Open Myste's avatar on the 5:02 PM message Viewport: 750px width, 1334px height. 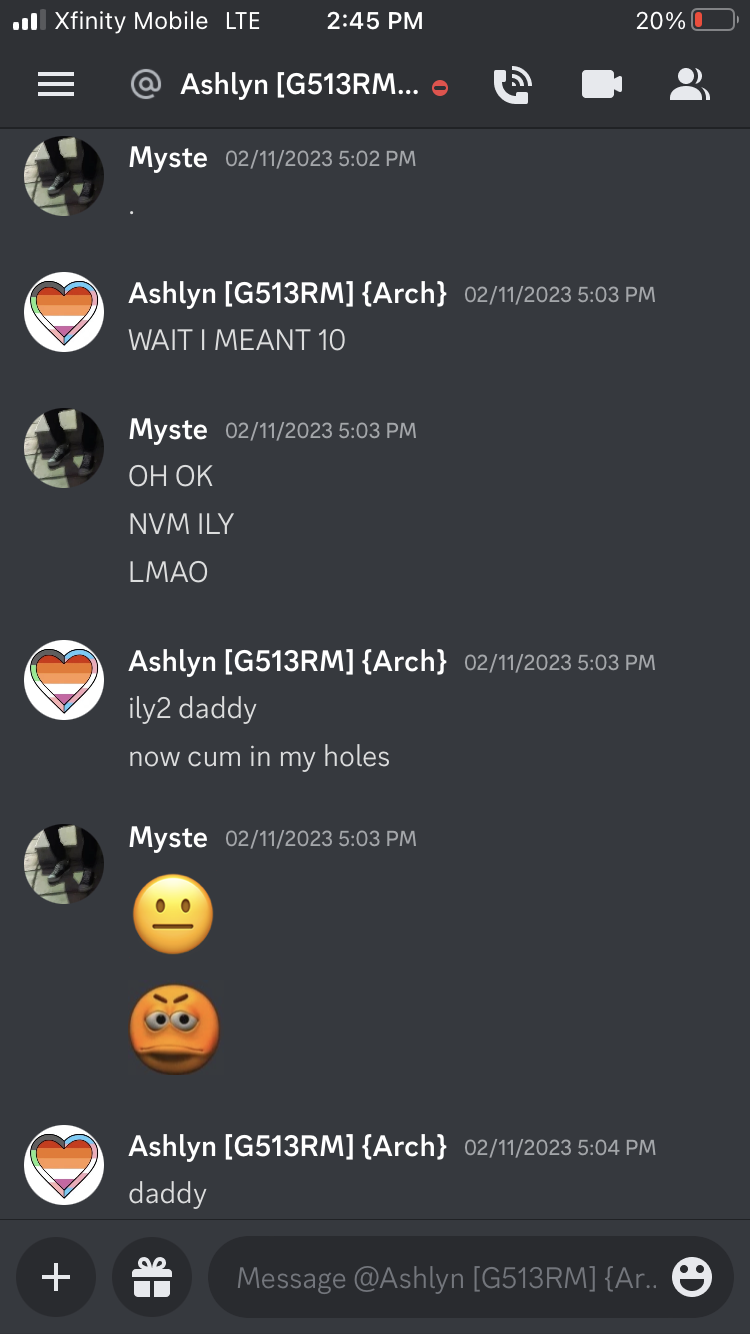pyautogui.click(x=64, y=176)
